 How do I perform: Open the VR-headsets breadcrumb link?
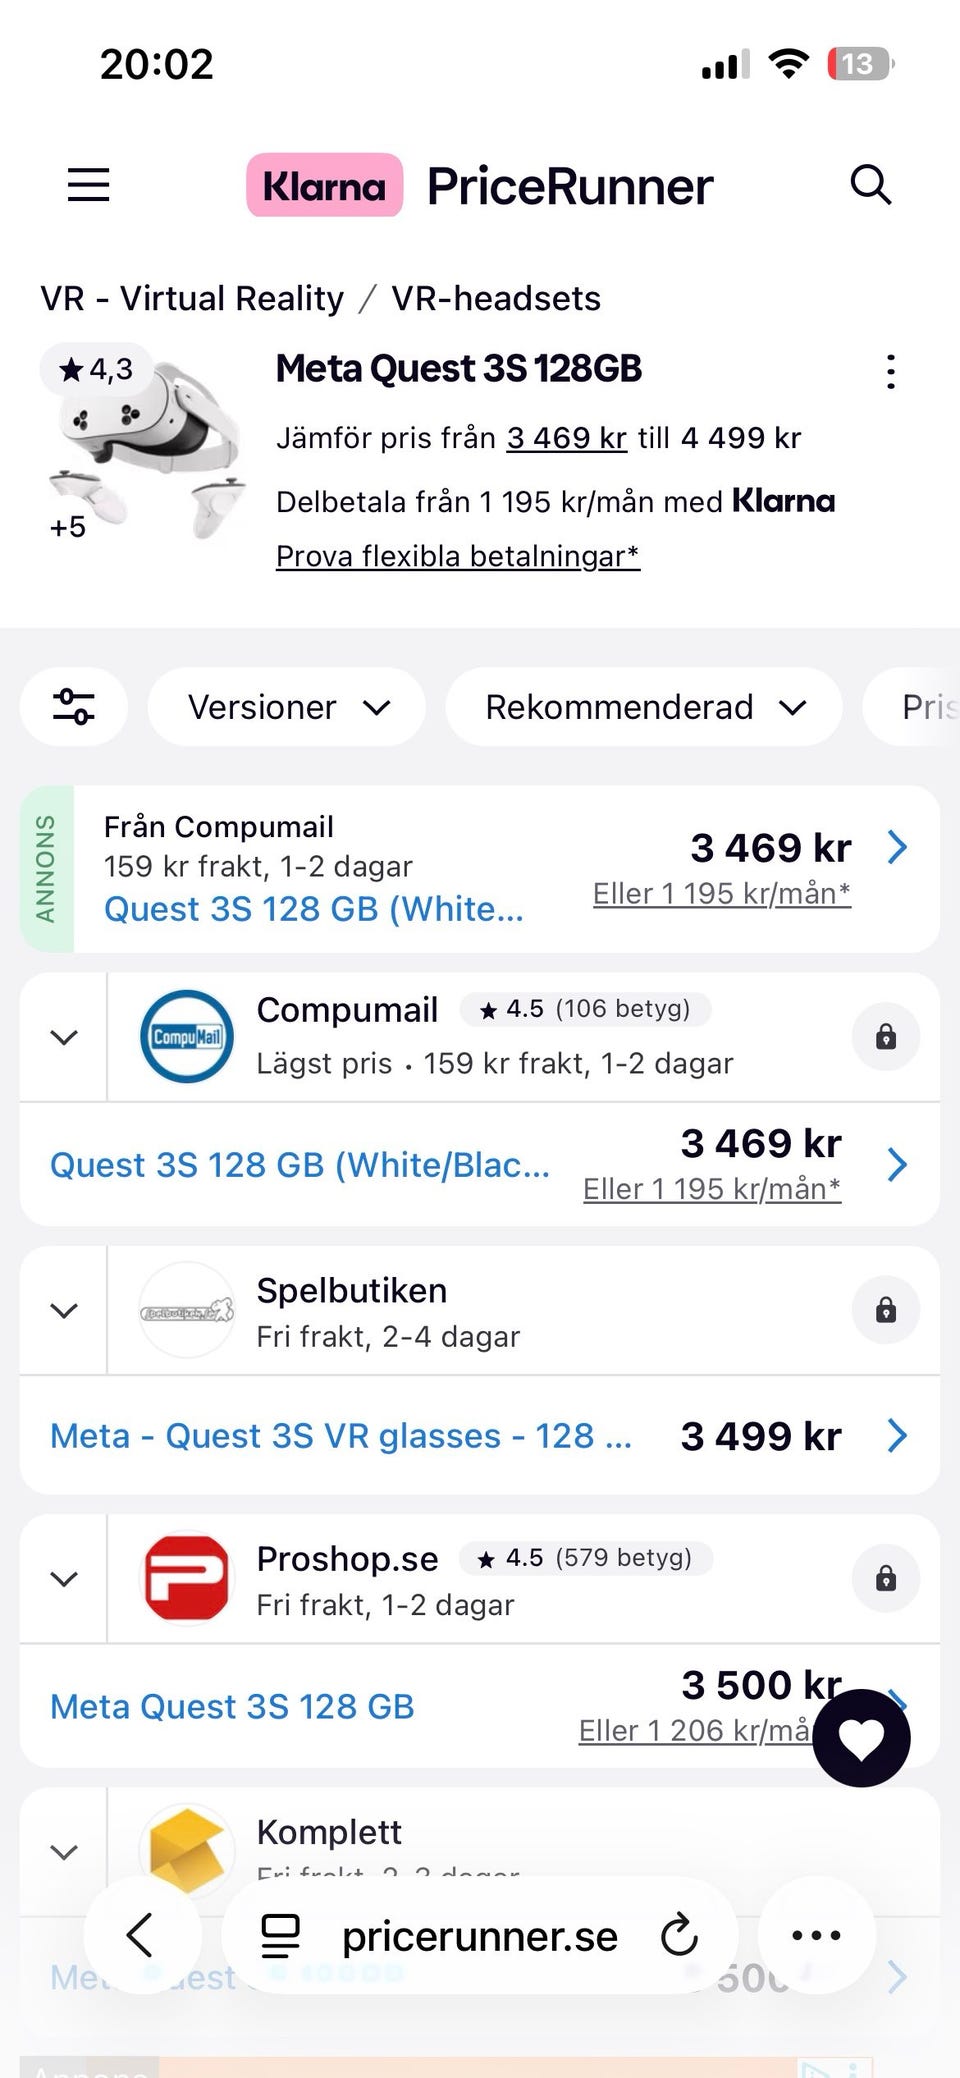coord(496,298)
